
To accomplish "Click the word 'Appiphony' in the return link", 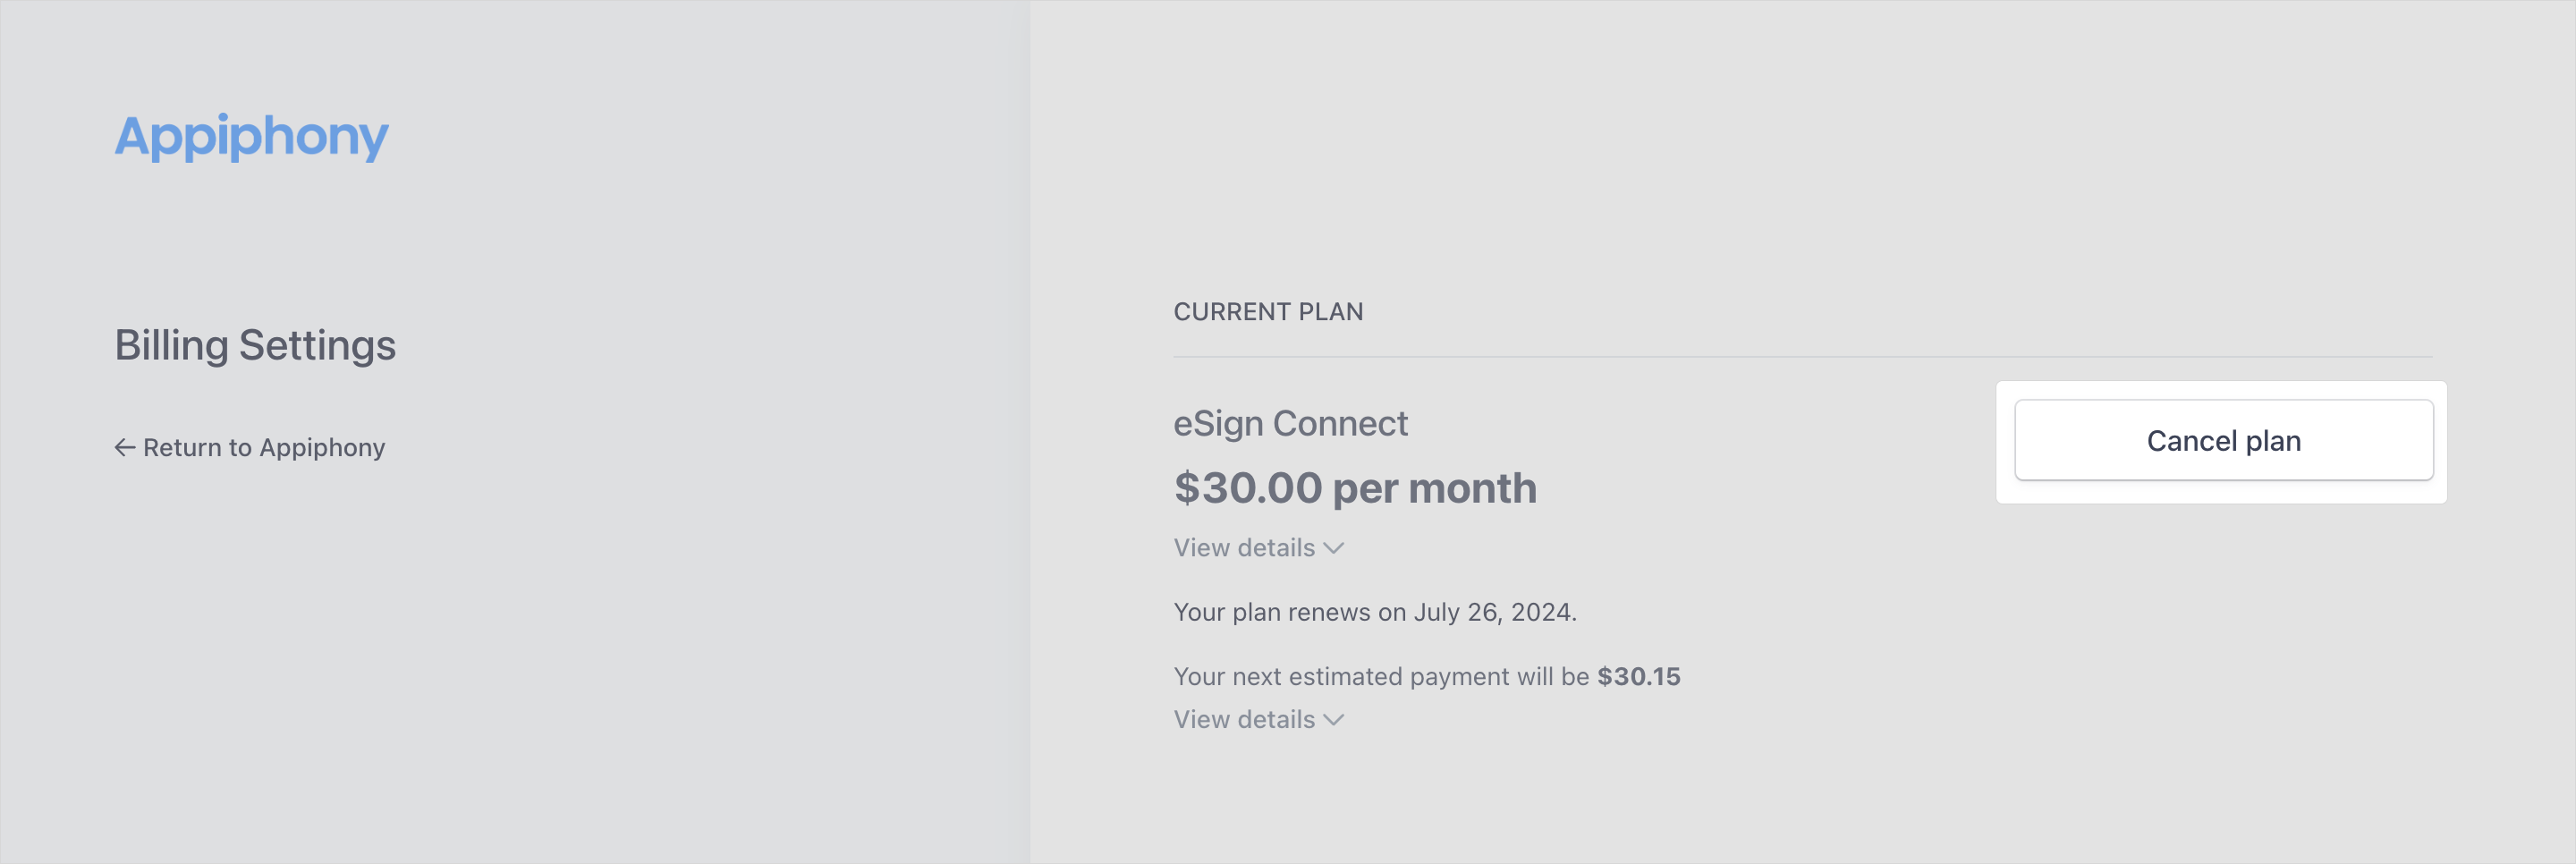I will point(322,448).
